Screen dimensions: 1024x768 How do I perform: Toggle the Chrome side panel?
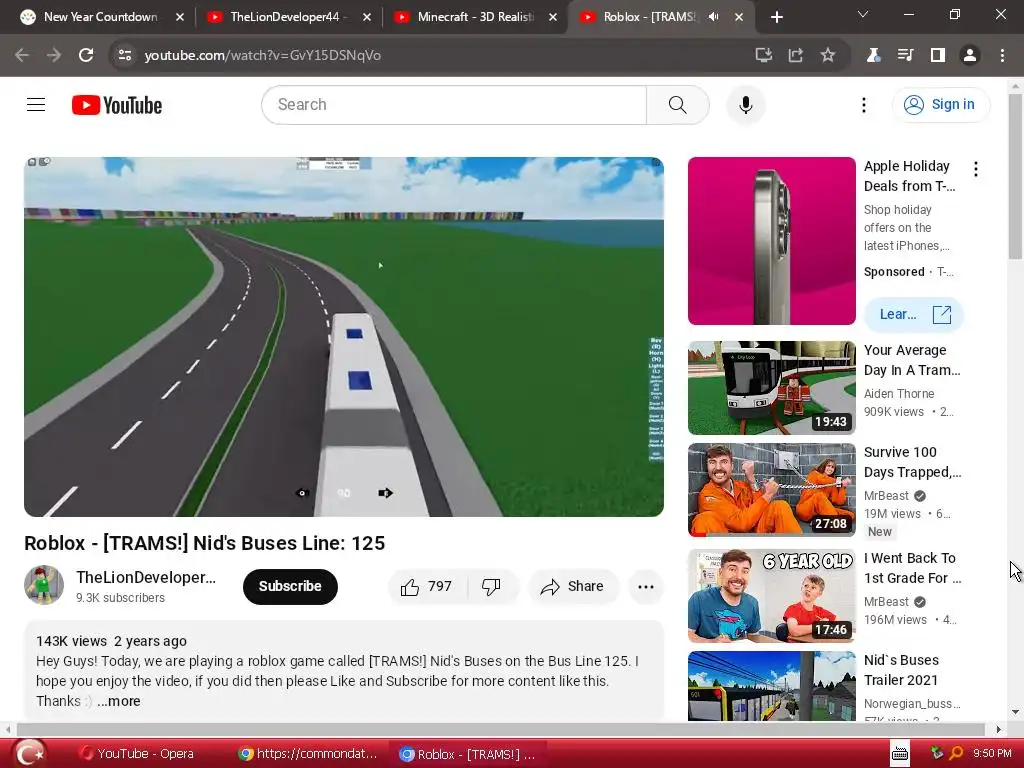[938, 55]
